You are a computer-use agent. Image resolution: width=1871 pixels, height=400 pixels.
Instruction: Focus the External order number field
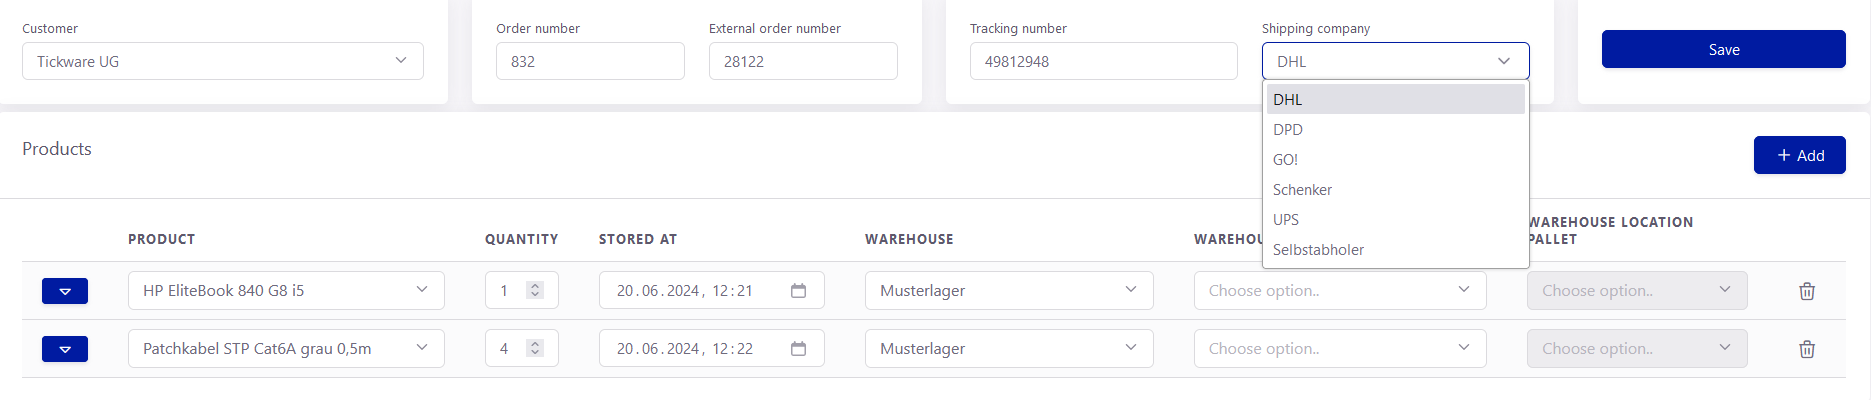click(802, 61)
